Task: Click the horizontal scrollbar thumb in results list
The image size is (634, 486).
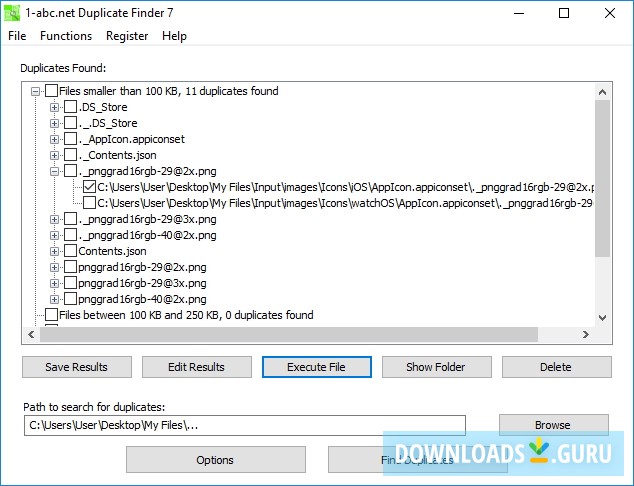Action: 289,334
